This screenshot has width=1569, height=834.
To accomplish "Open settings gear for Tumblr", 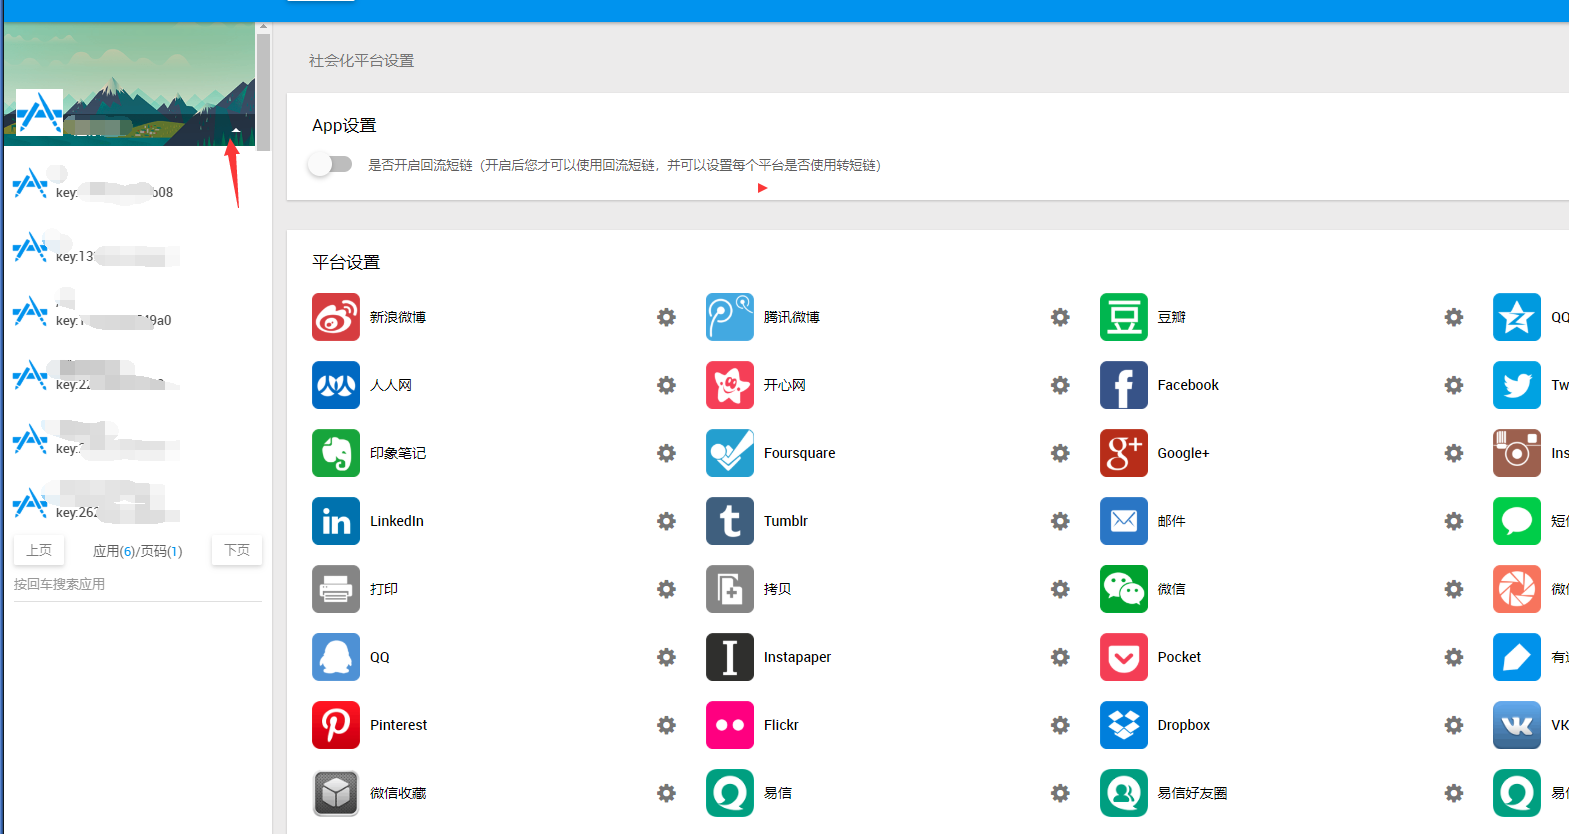I will (1060, 521).
